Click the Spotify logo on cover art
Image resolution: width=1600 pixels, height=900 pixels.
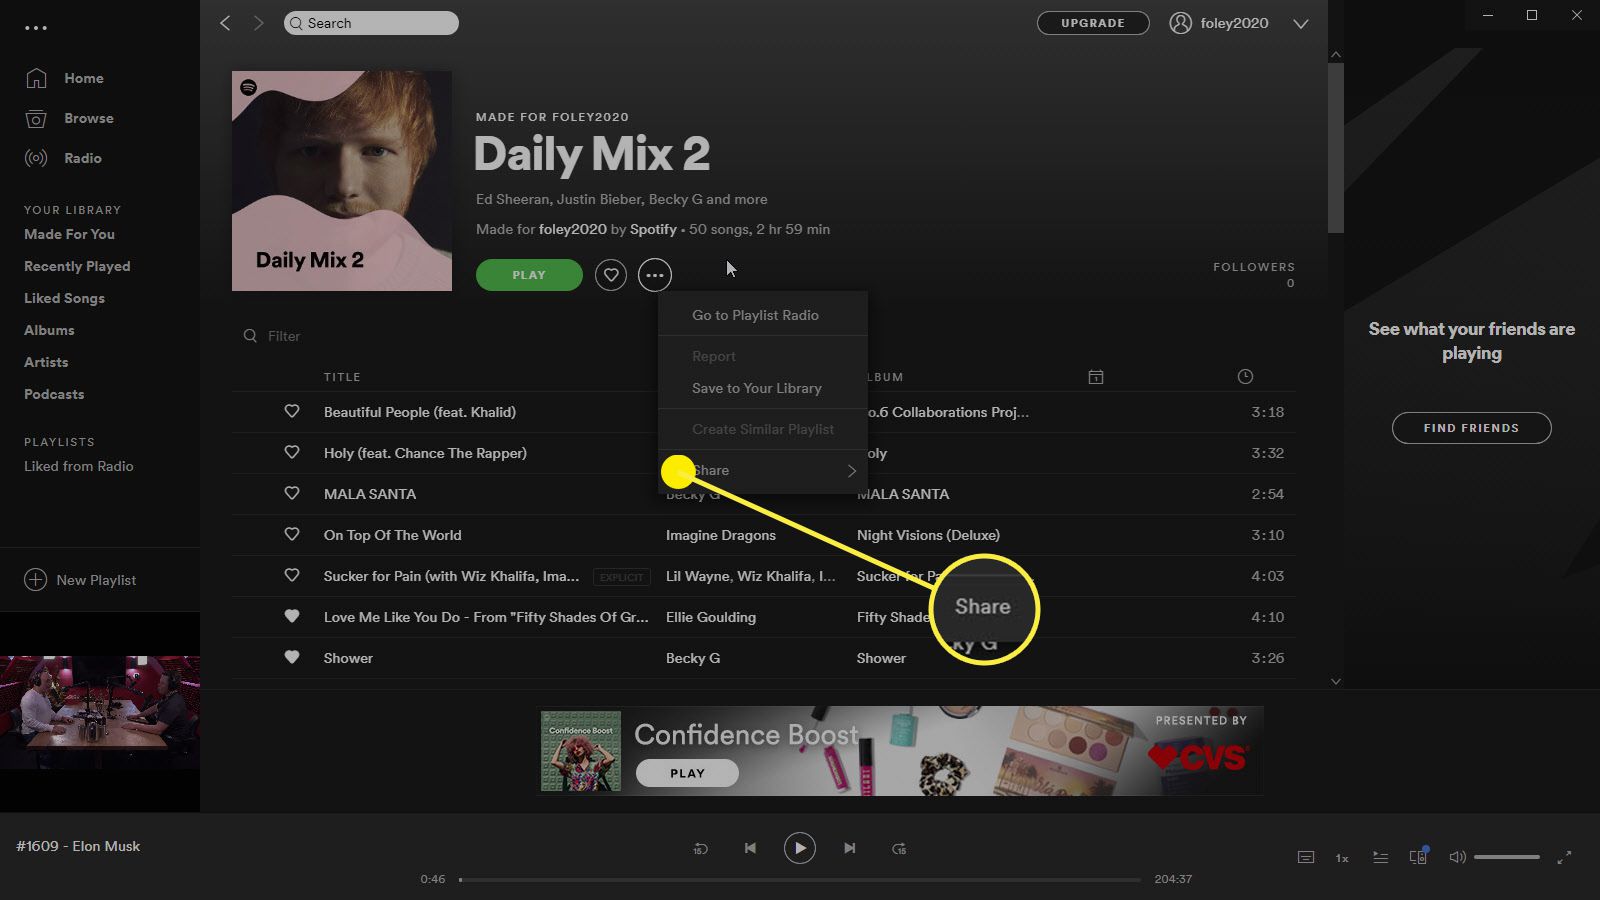tap(248, 87)
